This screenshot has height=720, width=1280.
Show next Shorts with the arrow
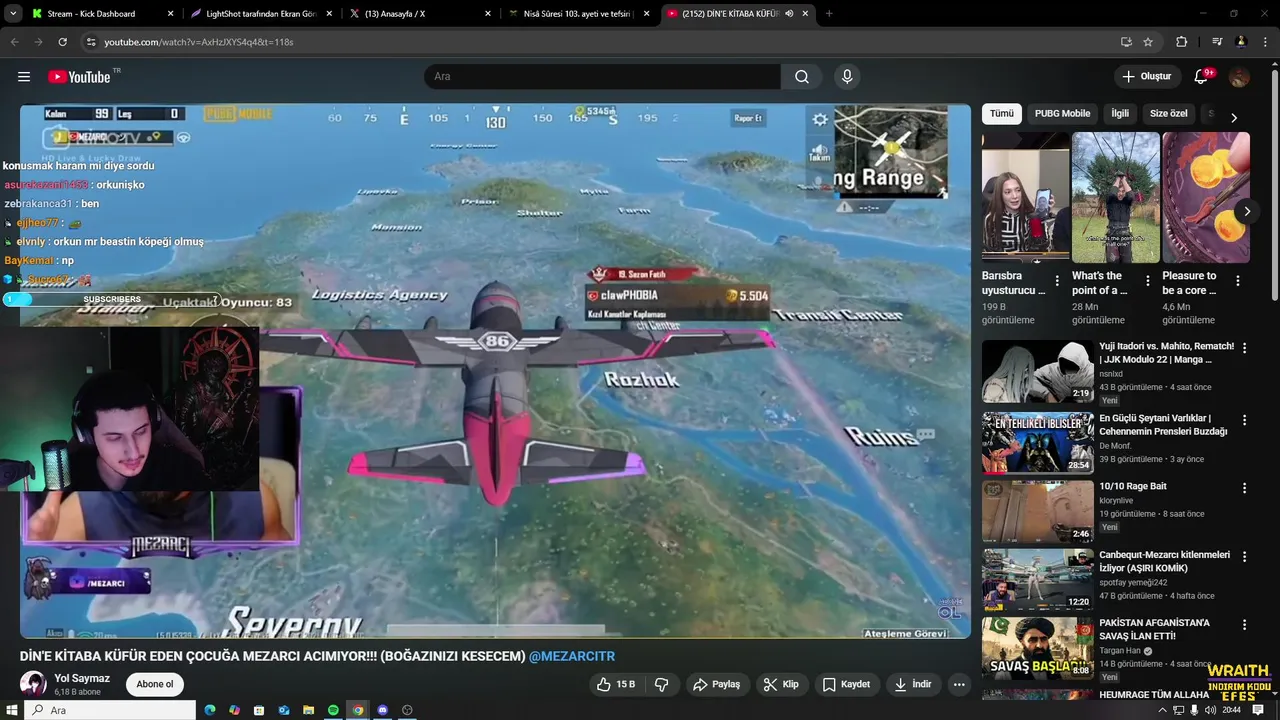tap(1247, 211)
